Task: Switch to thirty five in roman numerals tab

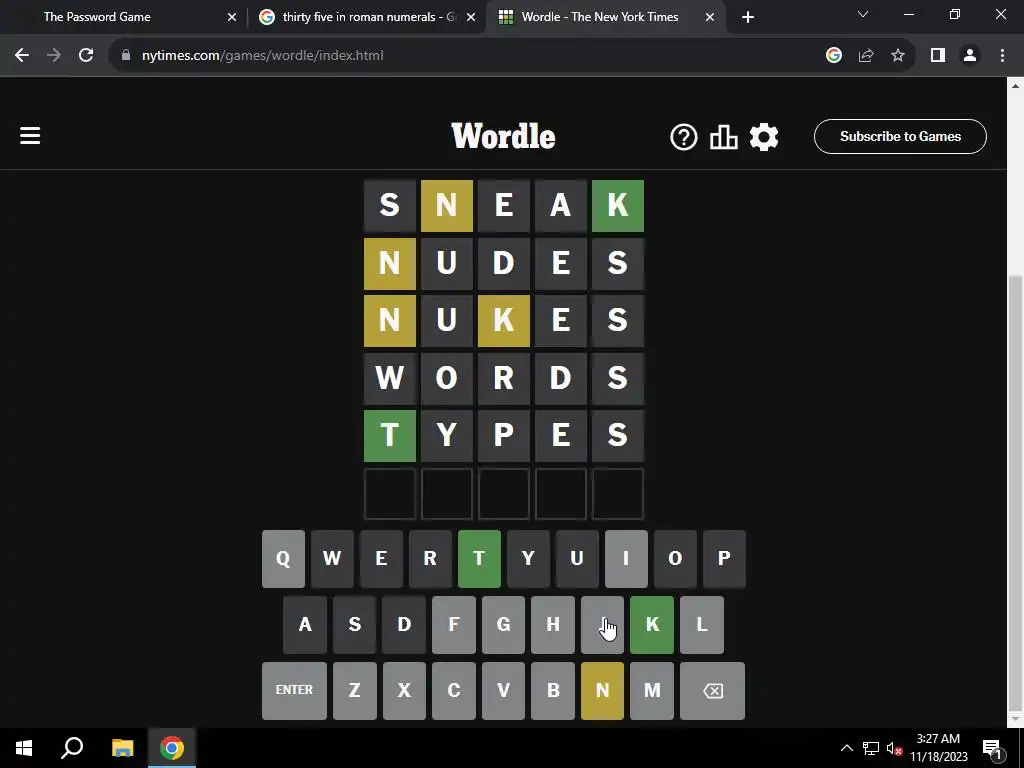Action: [x=366, y=17]
